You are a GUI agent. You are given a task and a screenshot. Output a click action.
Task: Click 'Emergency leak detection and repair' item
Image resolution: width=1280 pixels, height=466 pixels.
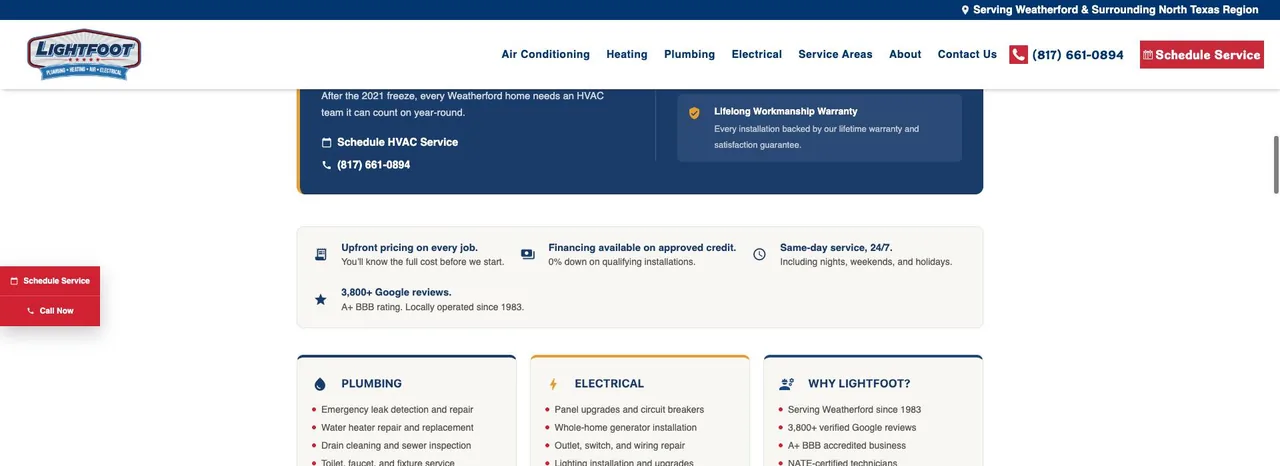coord(397,410)
